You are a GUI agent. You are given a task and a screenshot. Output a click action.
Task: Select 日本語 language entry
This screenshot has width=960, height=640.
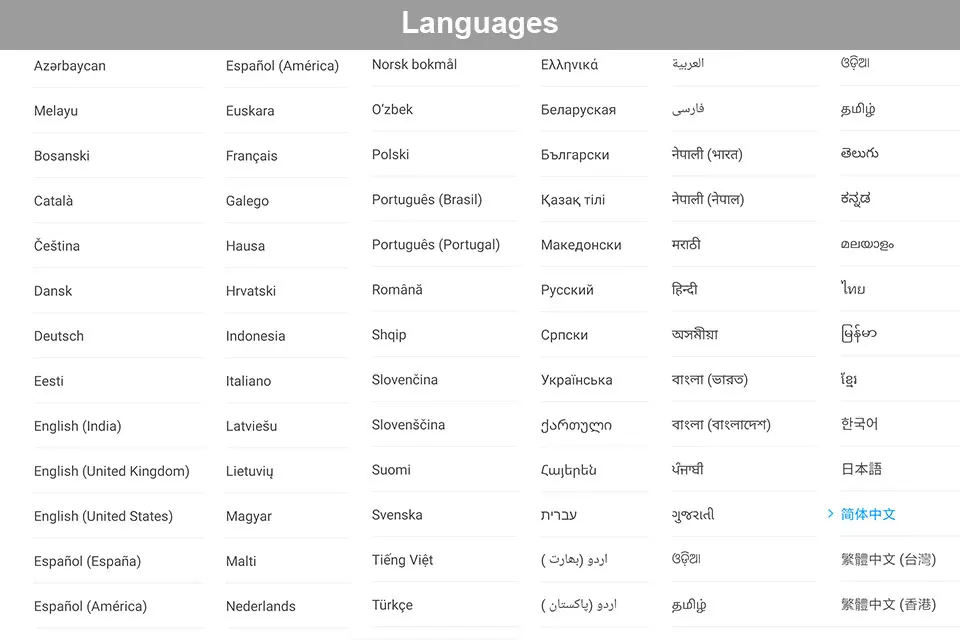(861, 469)
